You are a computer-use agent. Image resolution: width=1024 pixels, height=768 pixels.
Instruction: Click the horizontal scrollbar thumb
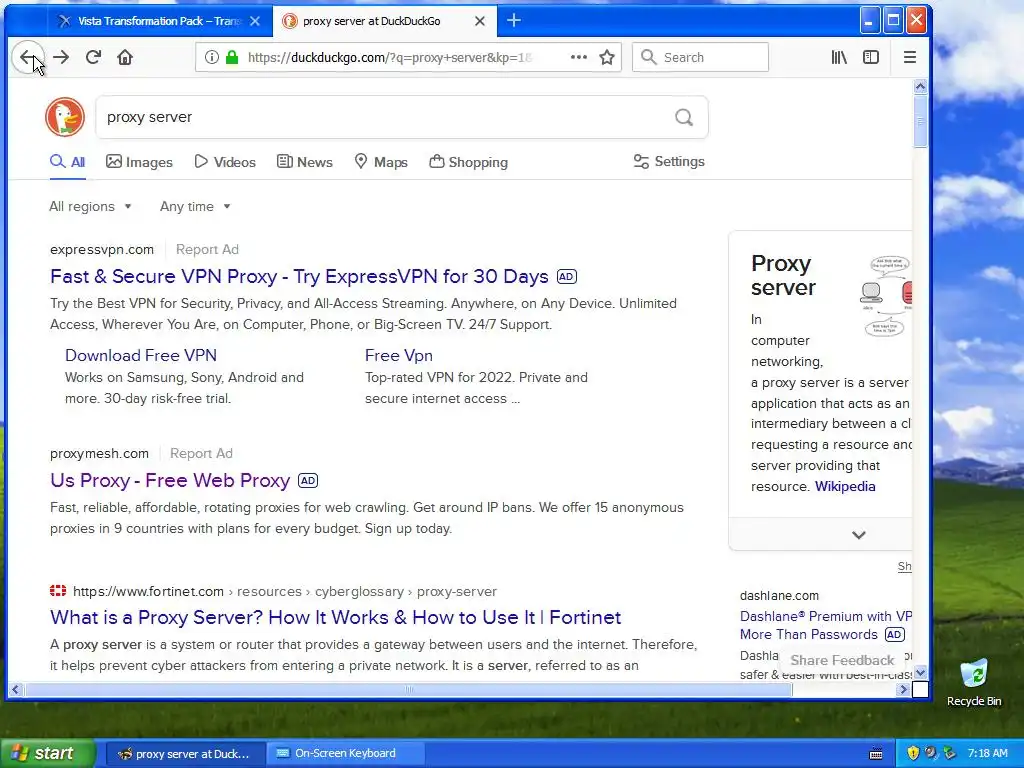[408, 689]
